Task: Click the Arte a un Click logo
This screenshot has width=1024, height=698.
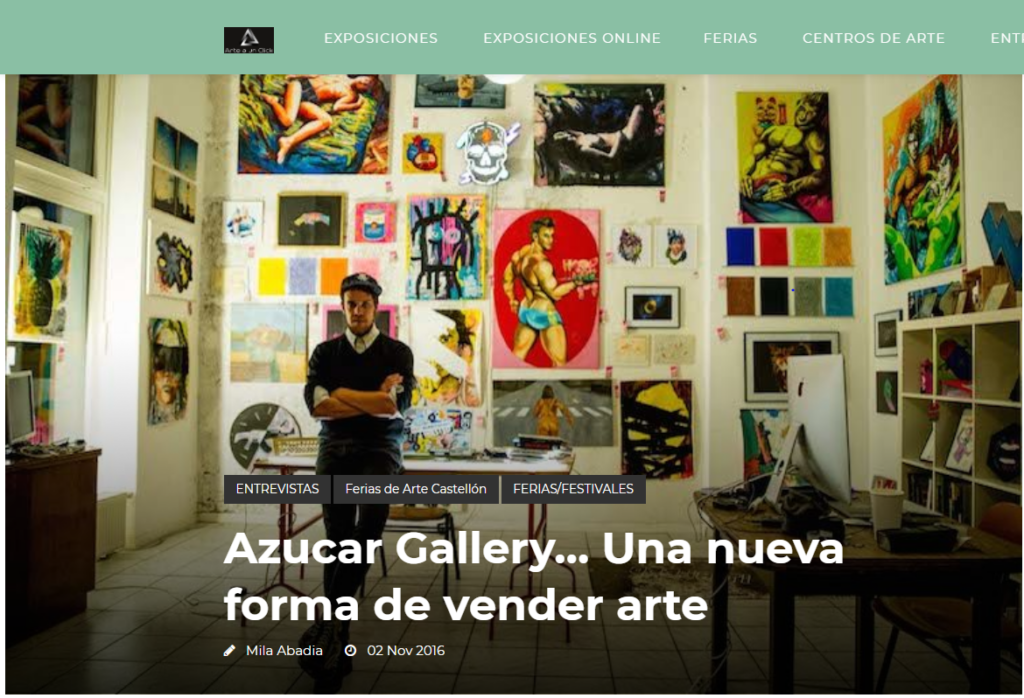Action: [x=249, y=40]
